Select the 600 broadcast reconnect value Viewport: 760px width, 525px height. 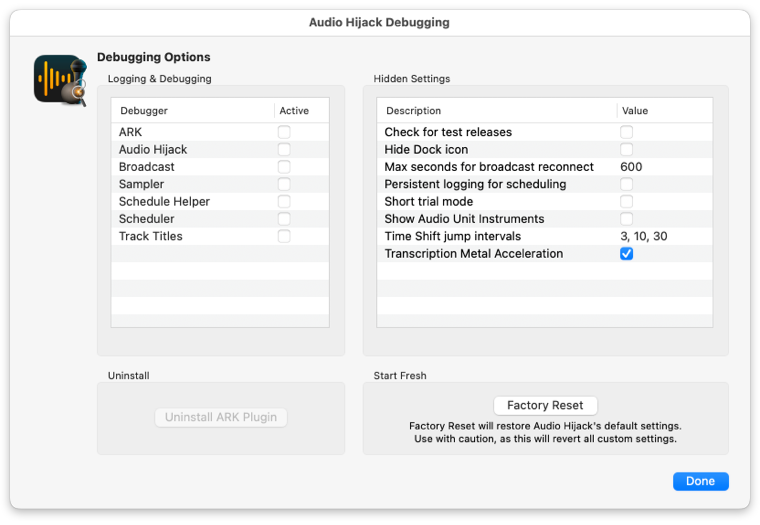click(631, 167)
